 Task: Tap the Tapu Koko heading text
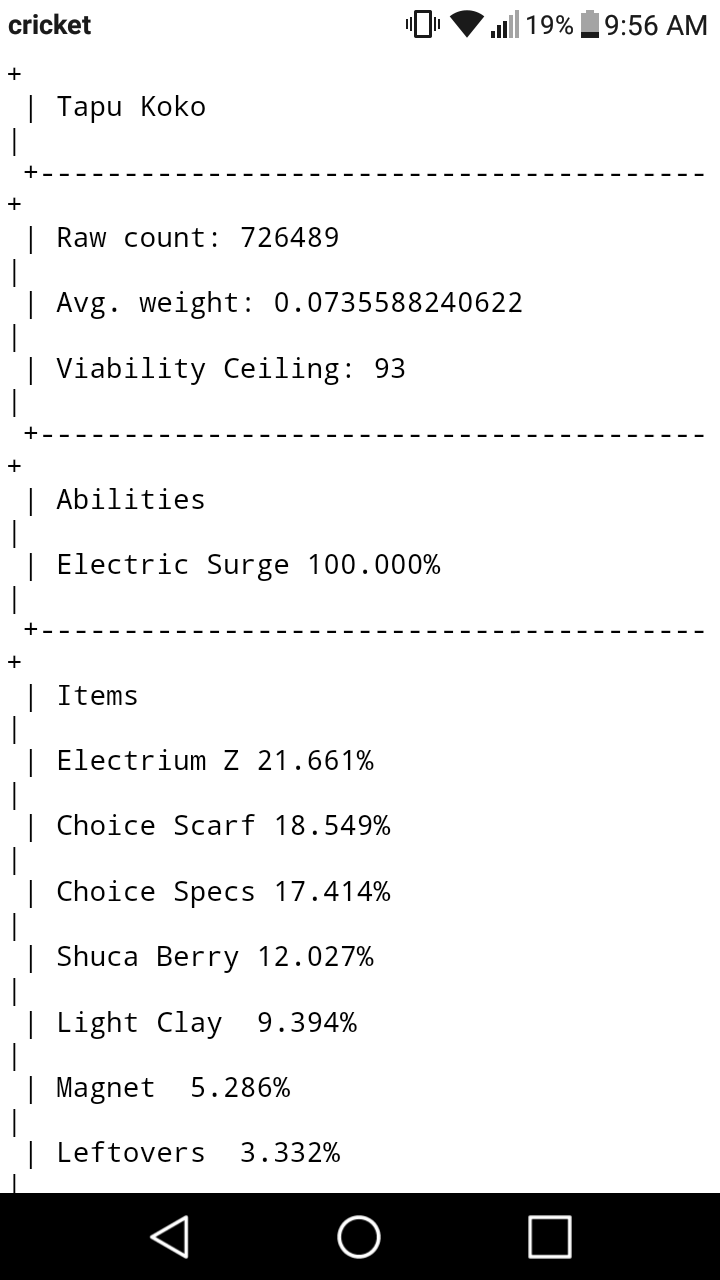coord(131,107)
